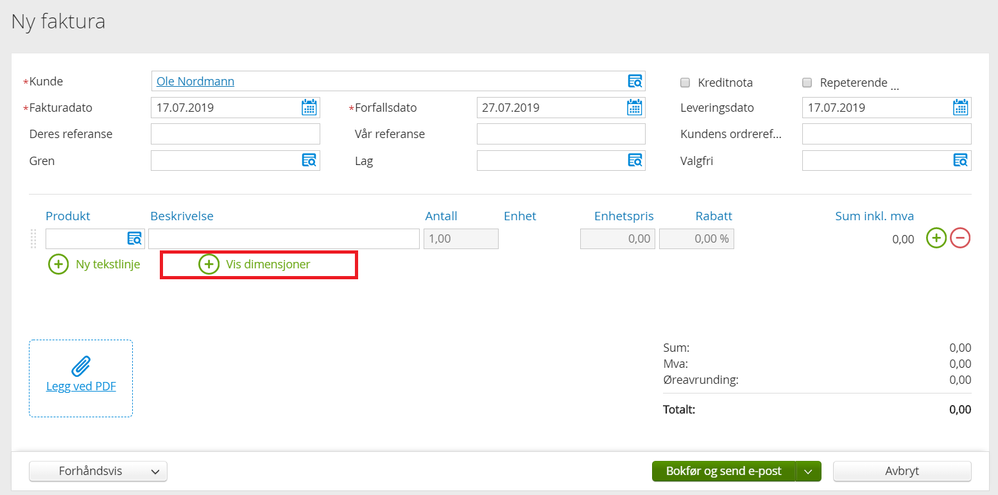The image size is (998, 495).
Task: Open the Ole Nordmann customer link
Action: coord(195,81)
